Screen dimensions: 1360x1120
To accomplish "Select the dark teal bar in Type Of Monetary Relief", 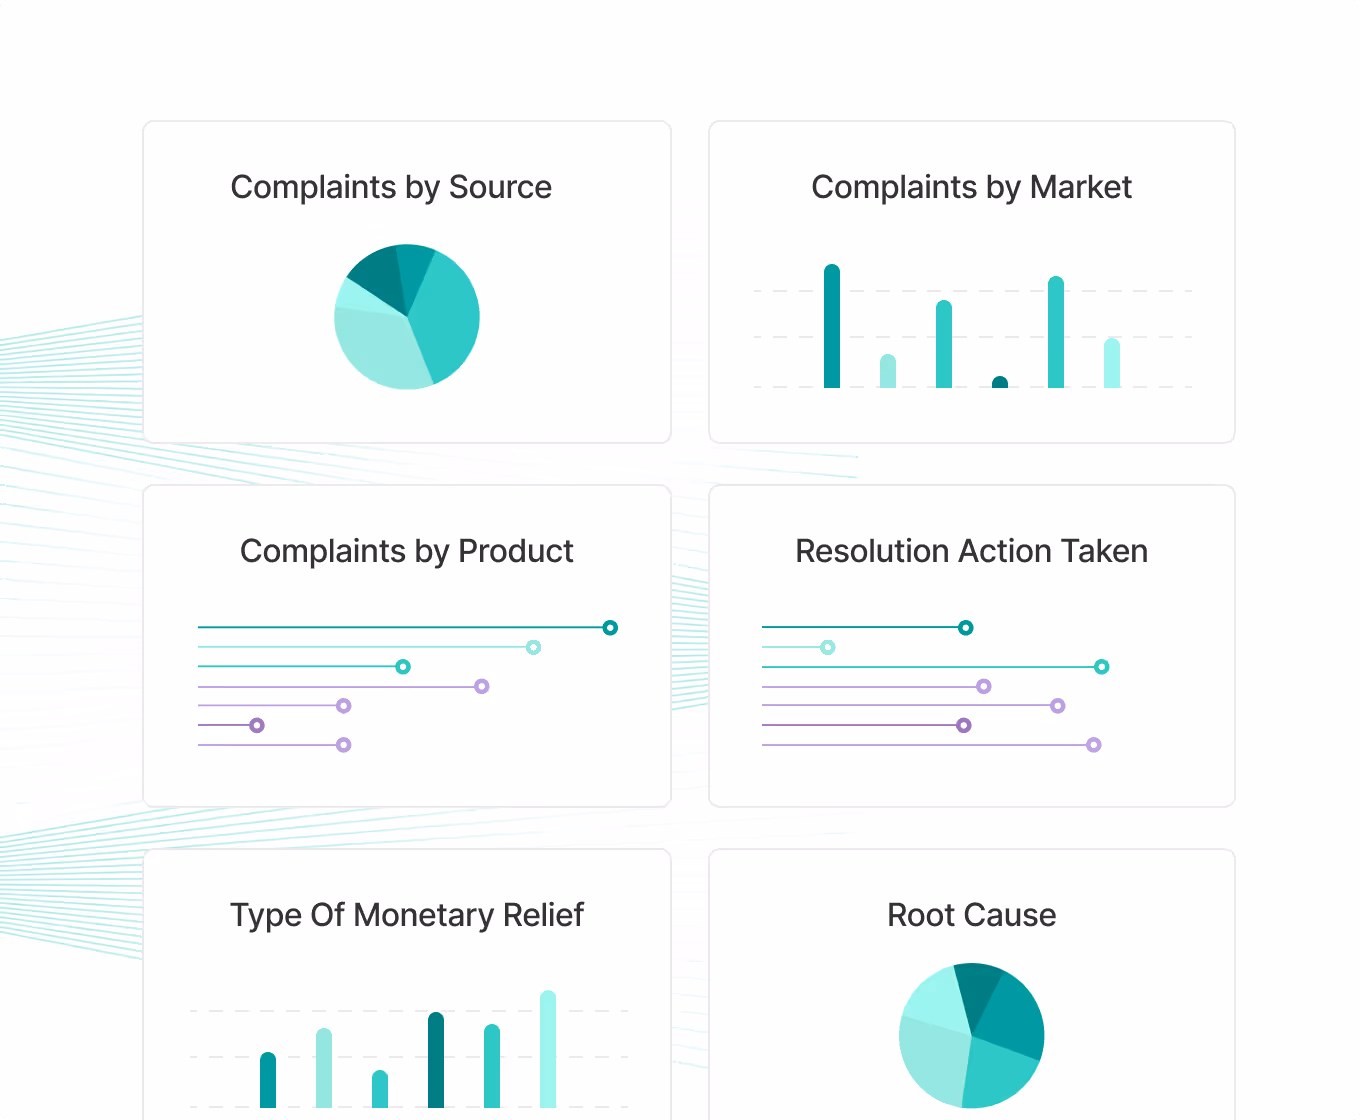I will (x=436, y=1060).
